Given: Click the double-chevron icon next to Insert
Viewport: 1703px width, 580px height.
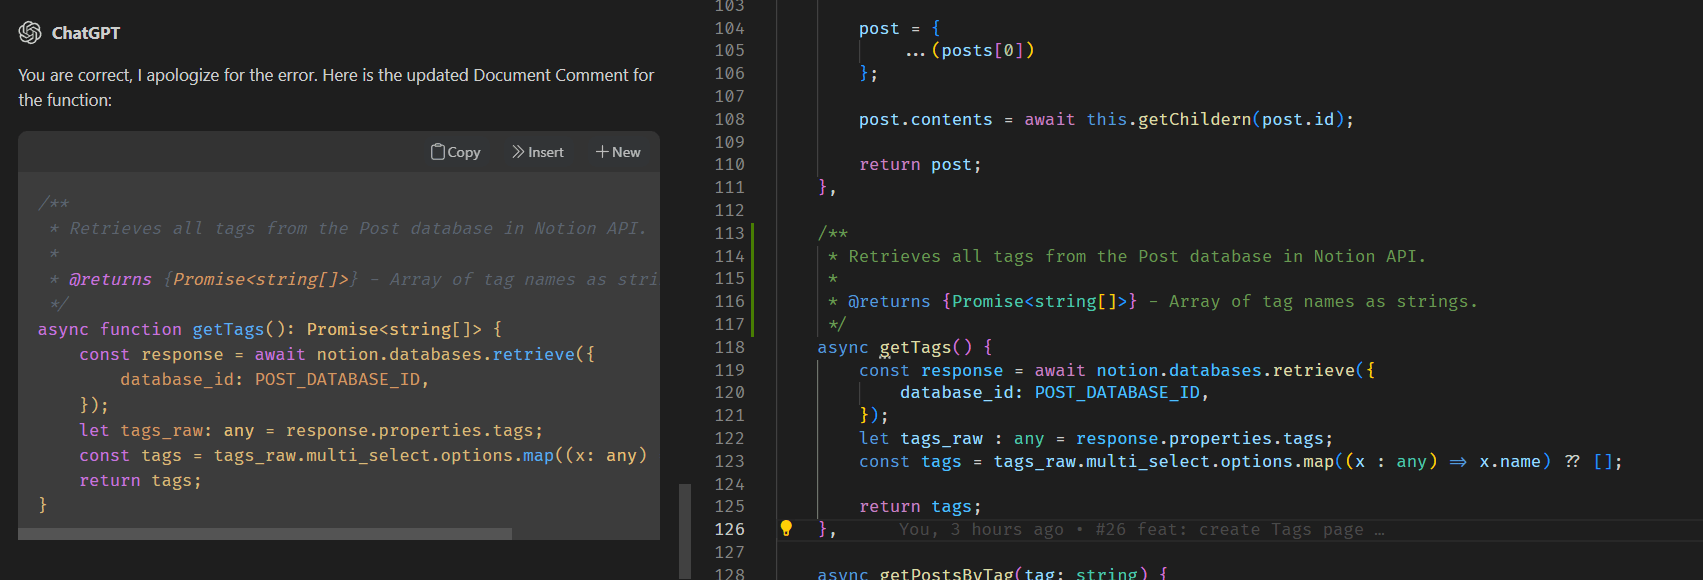Looking at the screenshot, I should pos(518,152).
